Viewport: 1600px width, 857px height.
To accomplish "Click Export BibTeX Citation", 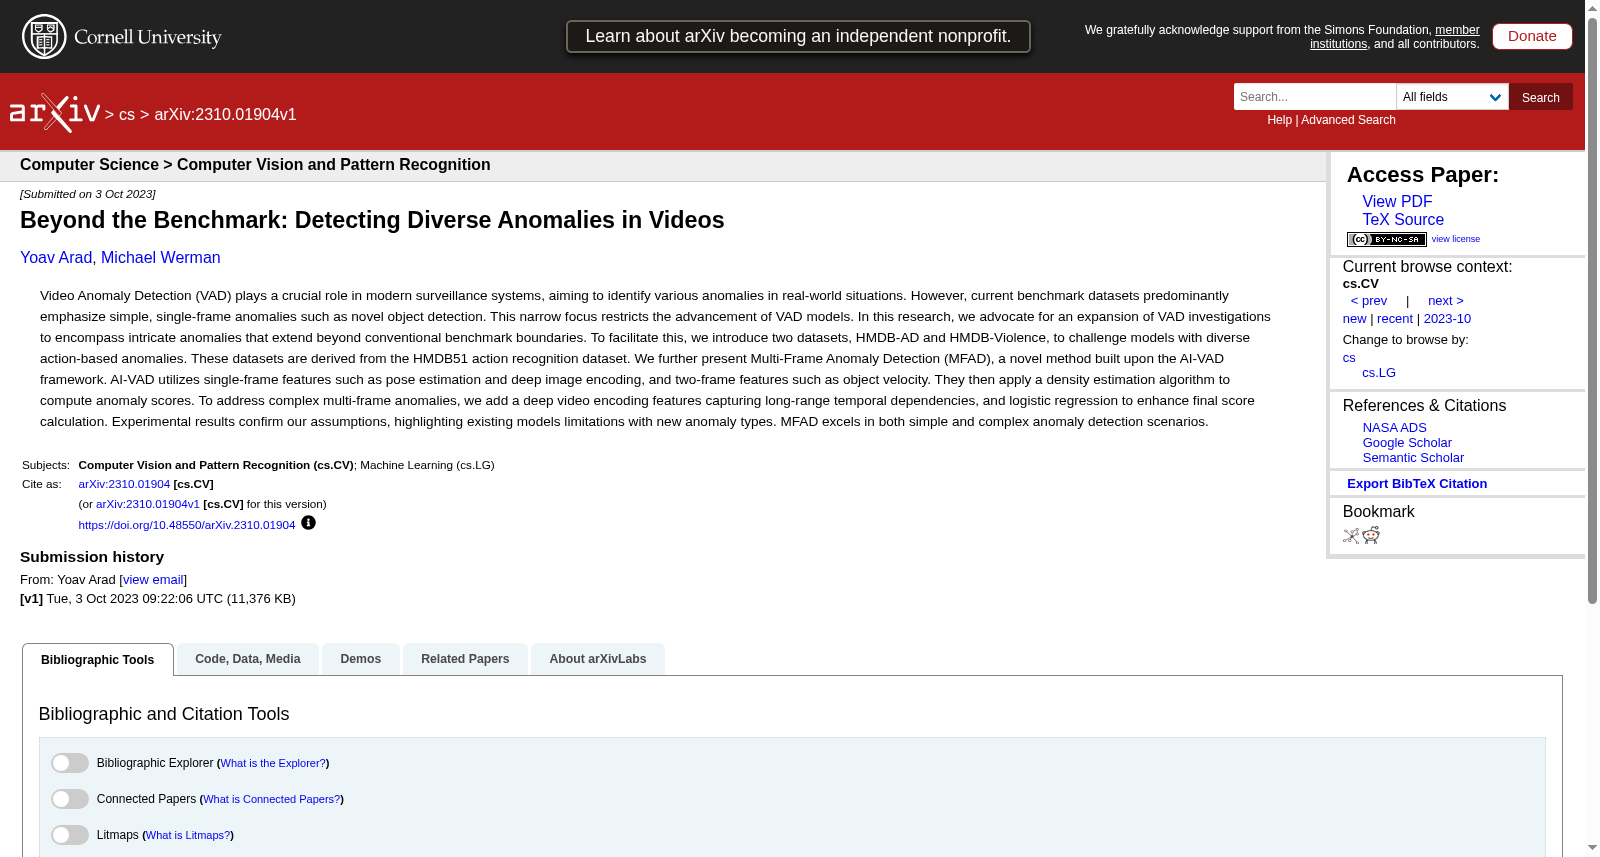I will coord(1417,484).
